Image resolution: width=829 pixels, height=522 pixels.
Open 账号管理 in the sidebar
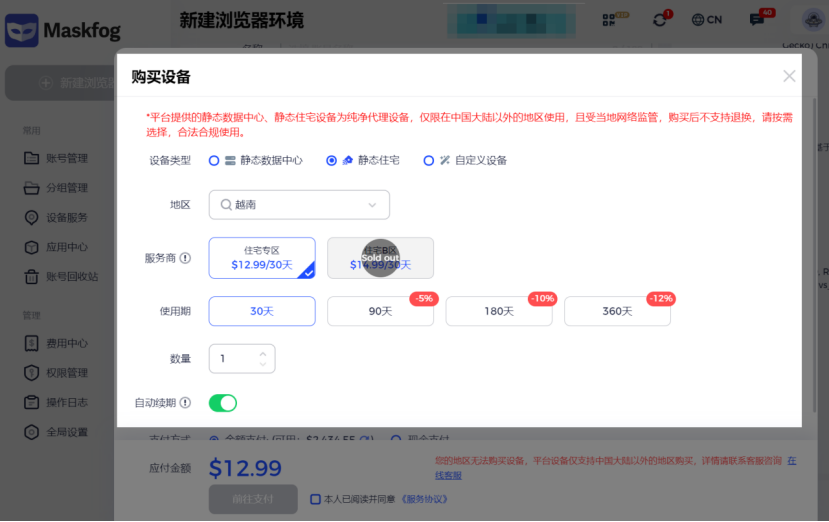pyautogui.click(x=66, y=158)
